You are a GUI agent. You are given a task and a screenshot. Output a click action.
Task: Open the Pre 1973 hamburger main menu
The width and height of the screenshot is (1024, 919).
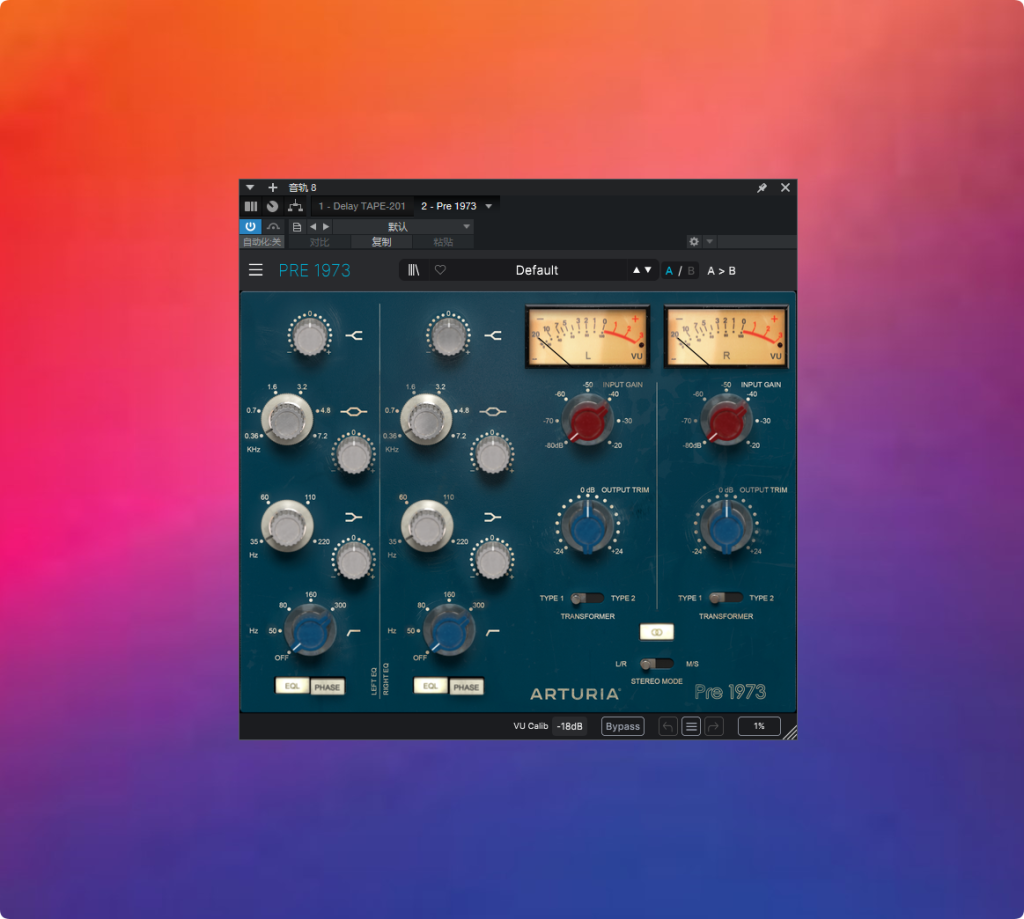[x=255, y=270]
